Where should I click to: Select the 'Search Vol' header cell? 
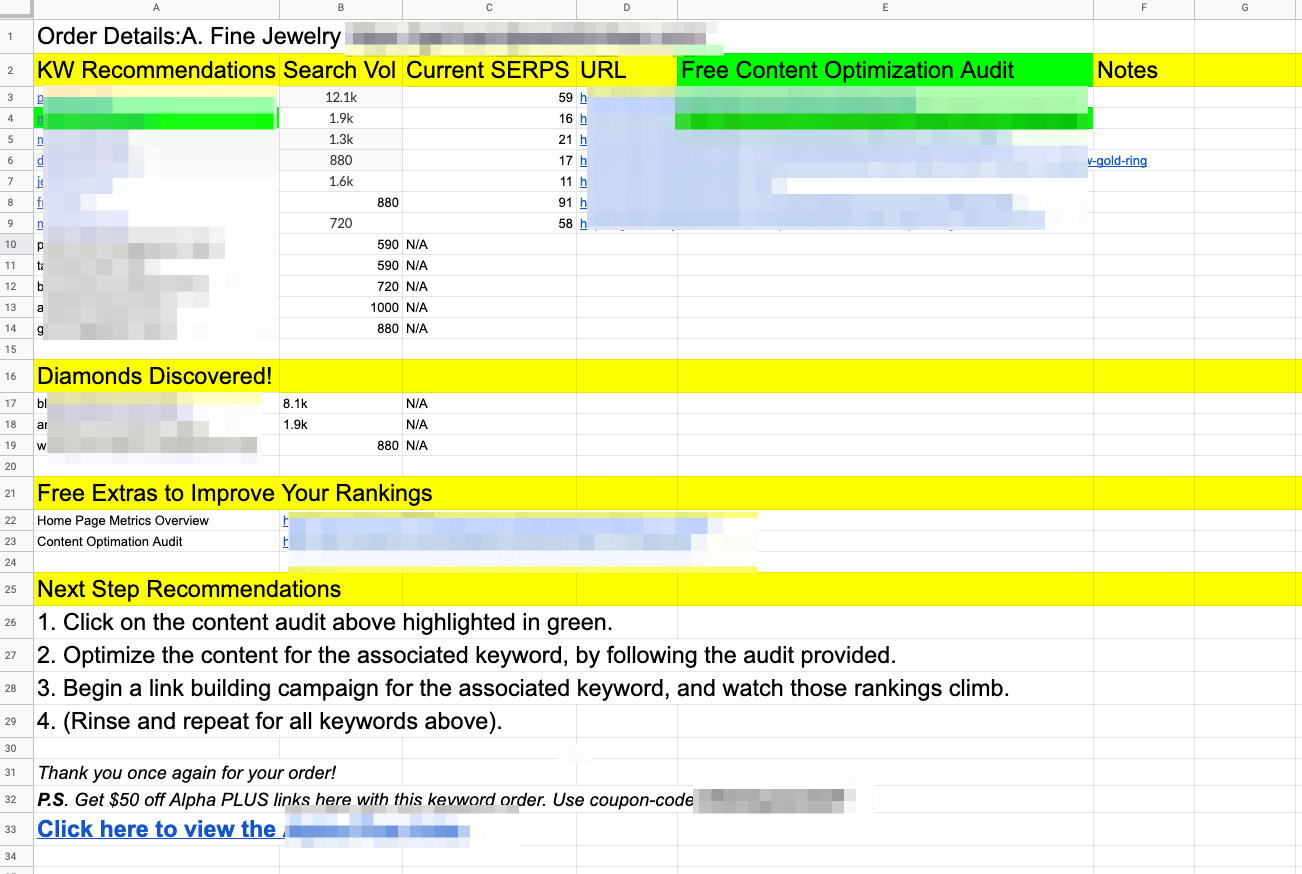tap(340, 71)
